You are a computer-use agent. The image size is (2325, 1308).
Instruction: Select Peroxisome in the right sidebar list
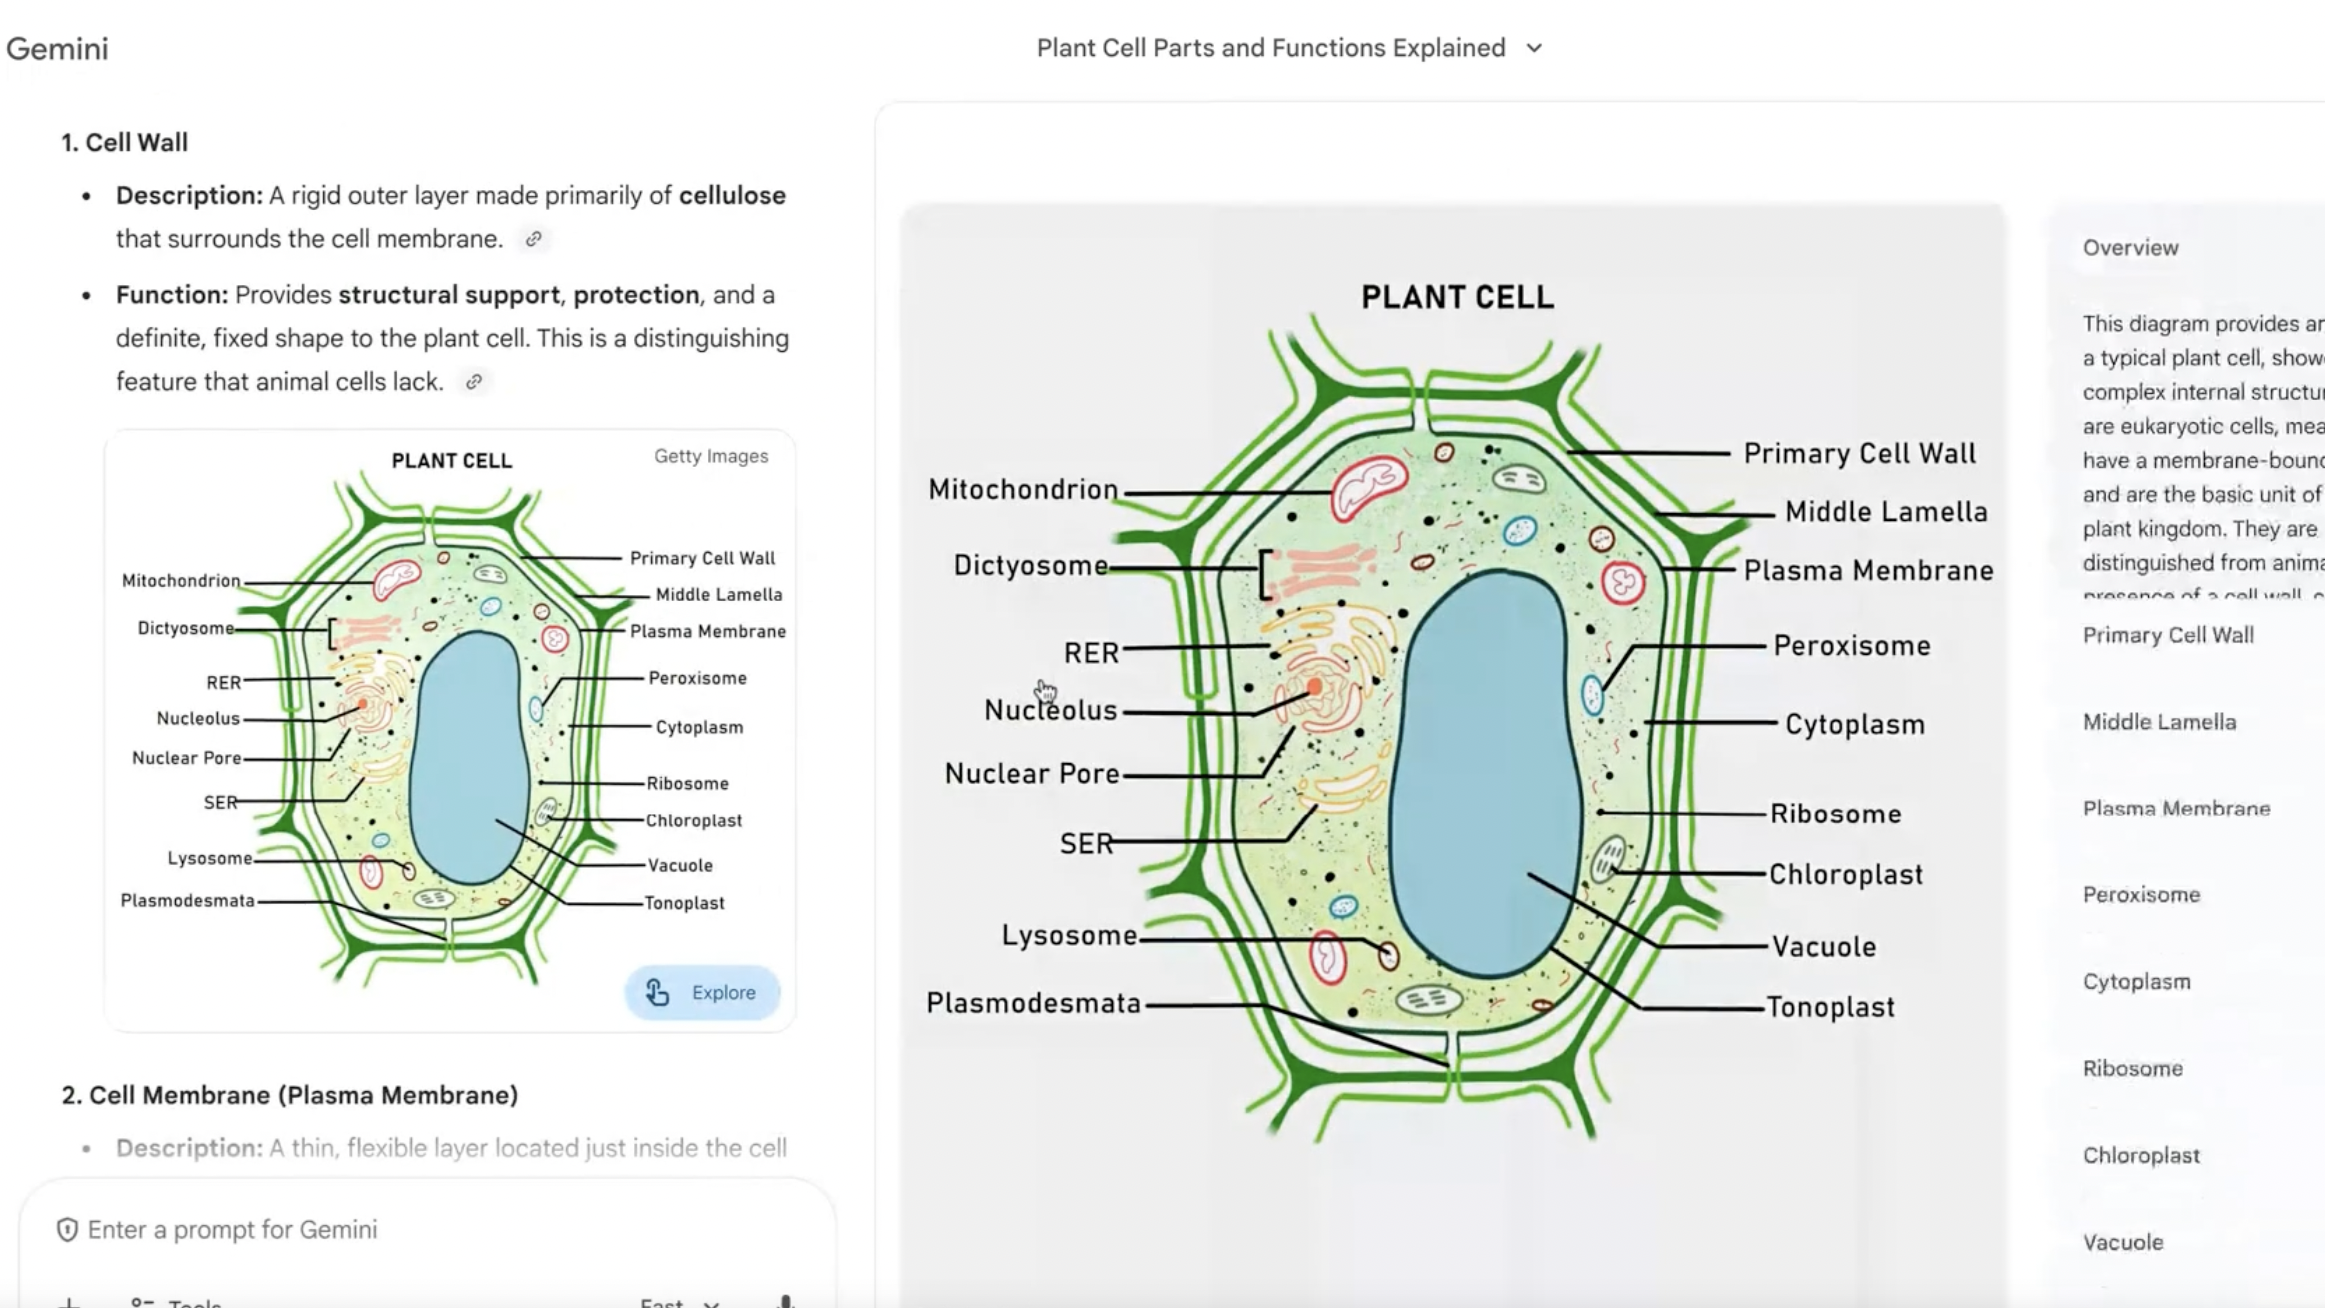click(2140, 895)
